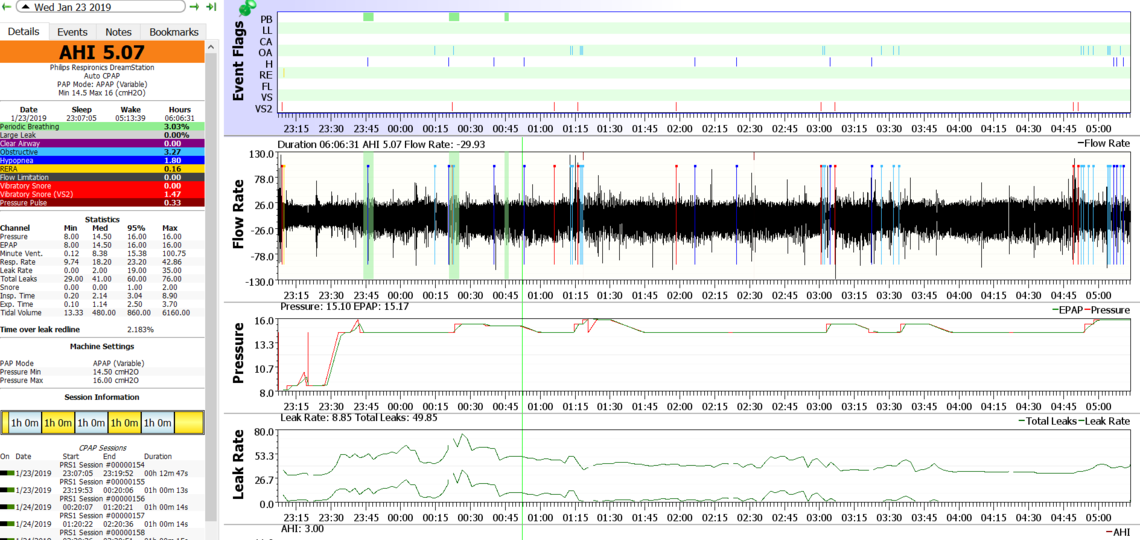Toggle session 1/23/2019 23:07:05 on/off
This screenshot has width=1140, height=540.
click(x=6, y=473)
